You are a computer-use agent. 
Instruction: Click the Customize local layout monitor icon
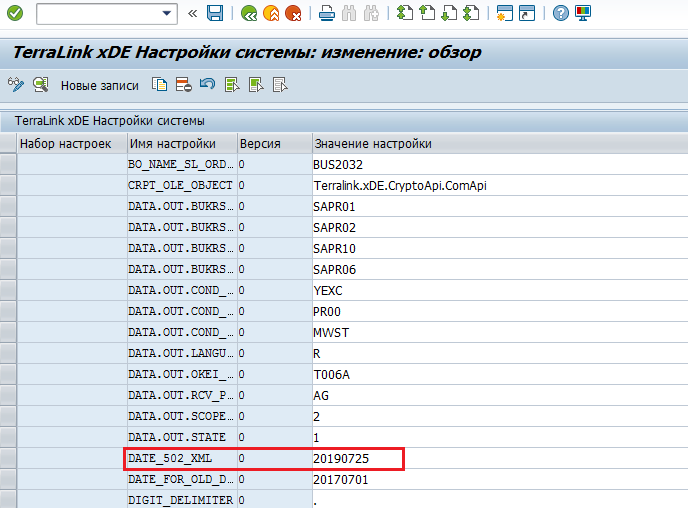[583, 13]
